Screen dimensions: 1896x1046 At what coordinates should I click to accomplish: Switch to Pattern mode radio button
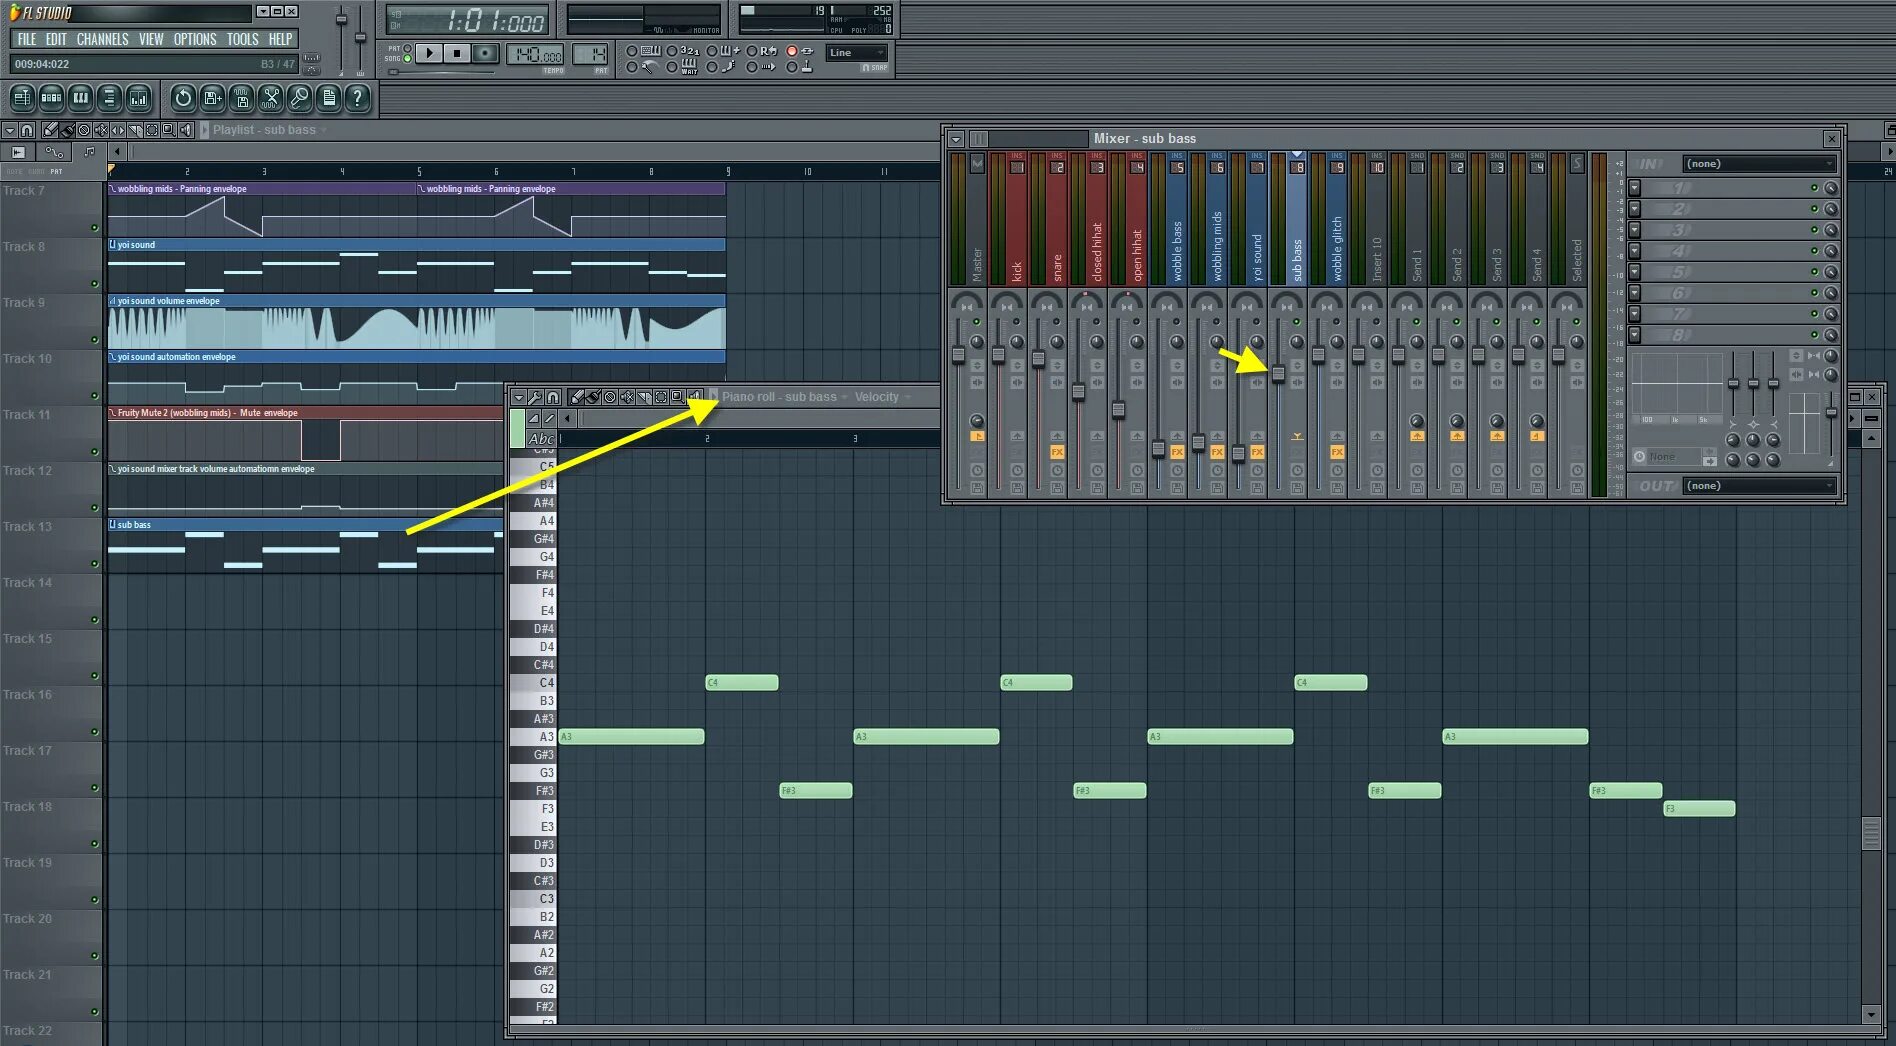tap(407, 48)
